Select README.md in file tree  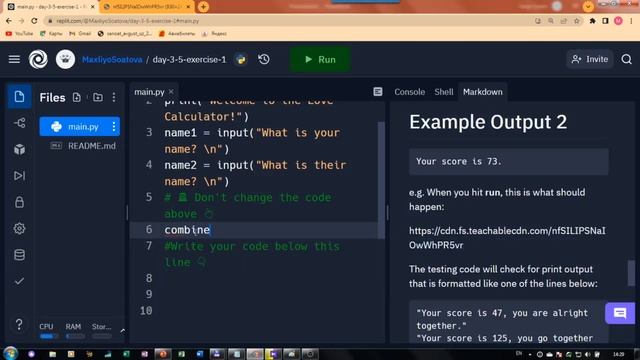click(83, 146)
